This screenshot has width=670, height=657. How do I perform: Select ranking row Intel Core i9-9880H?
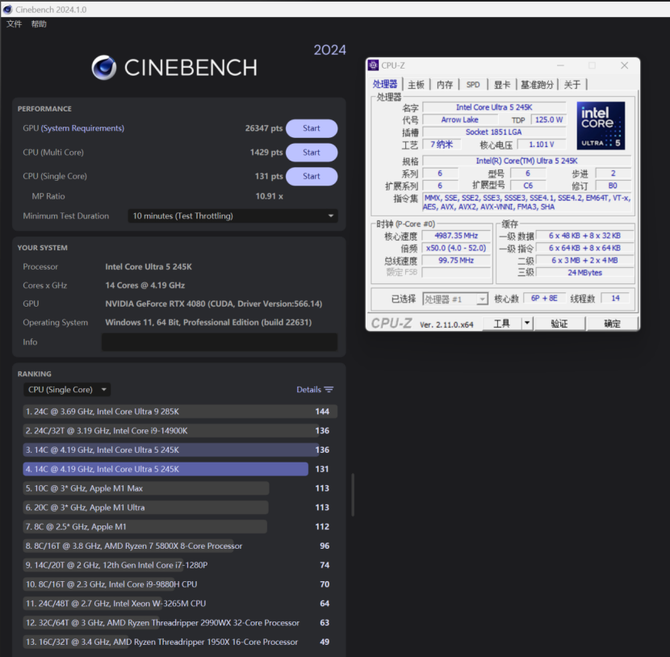pos(180,584)
